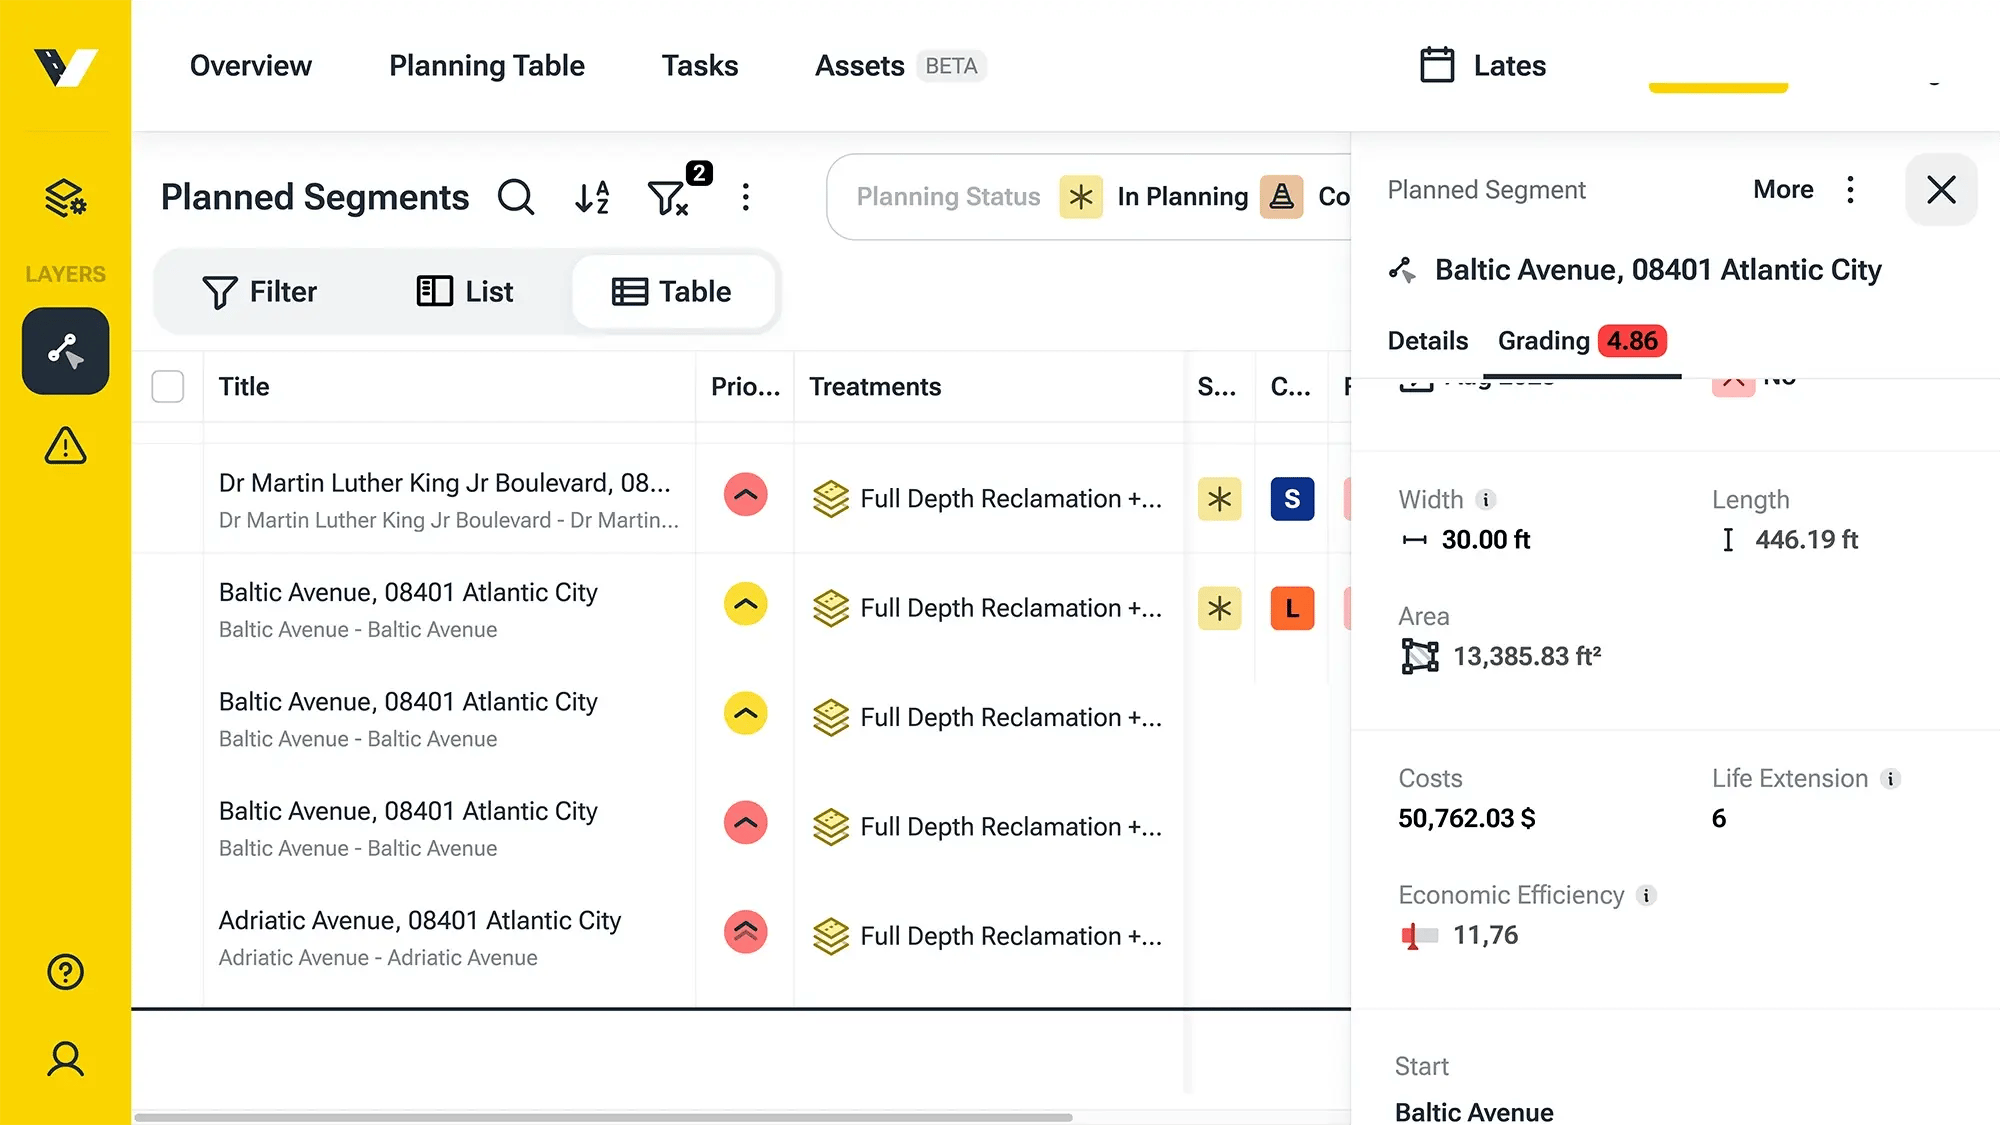This screenshot has width=2000, height=1125.
Task: Switch to the Details tab in segment panel
Action: [x=1427, y=341]
